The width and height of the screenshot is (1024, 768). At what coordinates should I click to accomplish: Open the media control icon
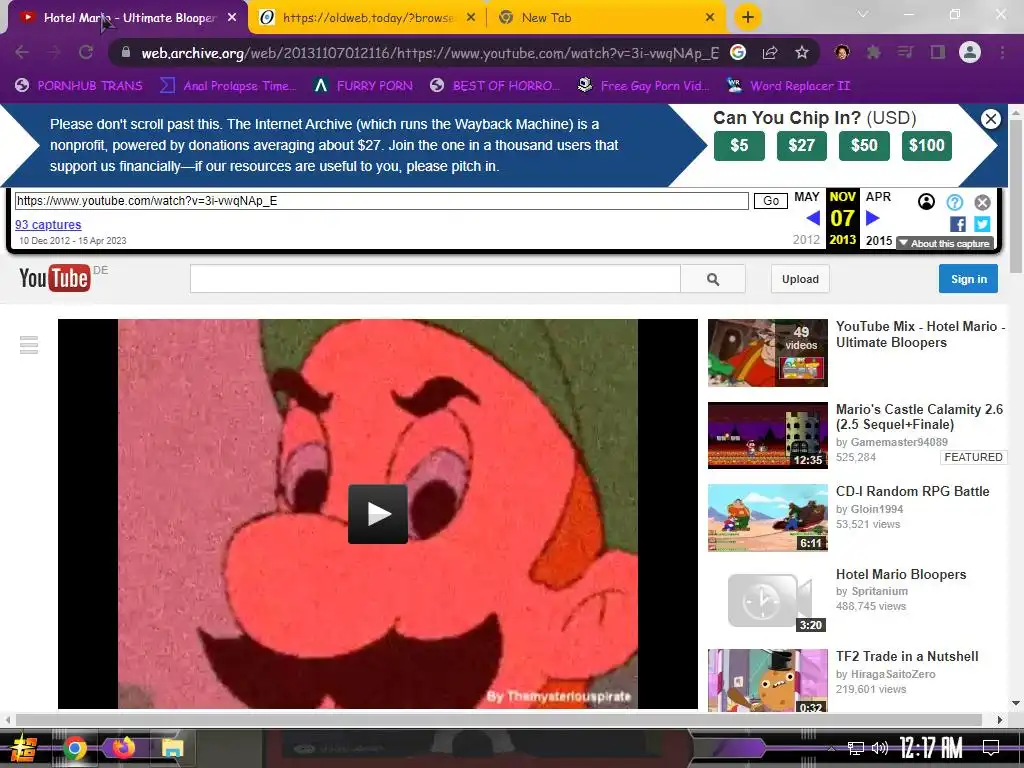click(x=905, y=52)
